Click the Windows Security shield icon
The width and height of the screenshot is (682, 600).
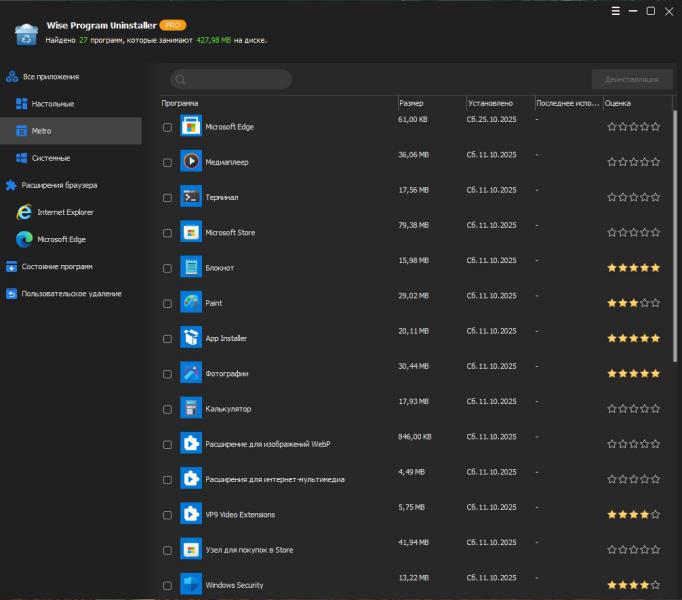click(x=191, y=584)
